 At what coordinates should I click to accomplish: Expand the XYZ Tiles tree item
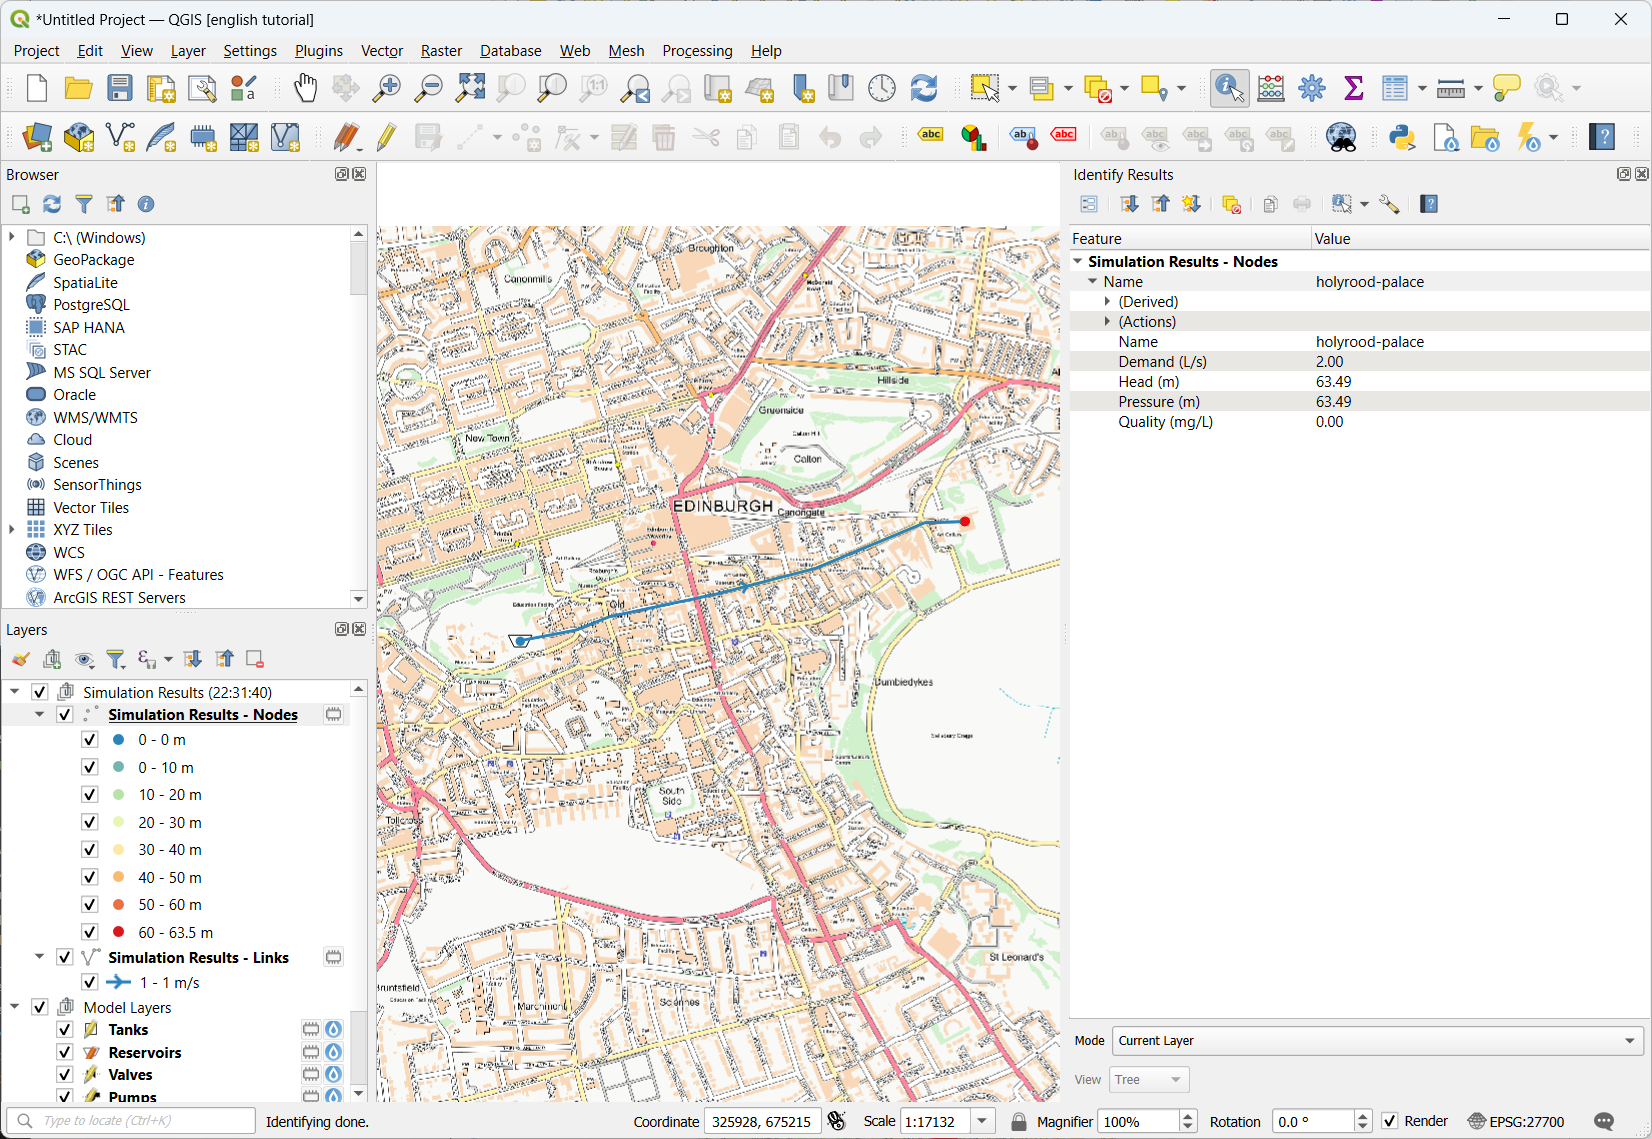(12, 530)
